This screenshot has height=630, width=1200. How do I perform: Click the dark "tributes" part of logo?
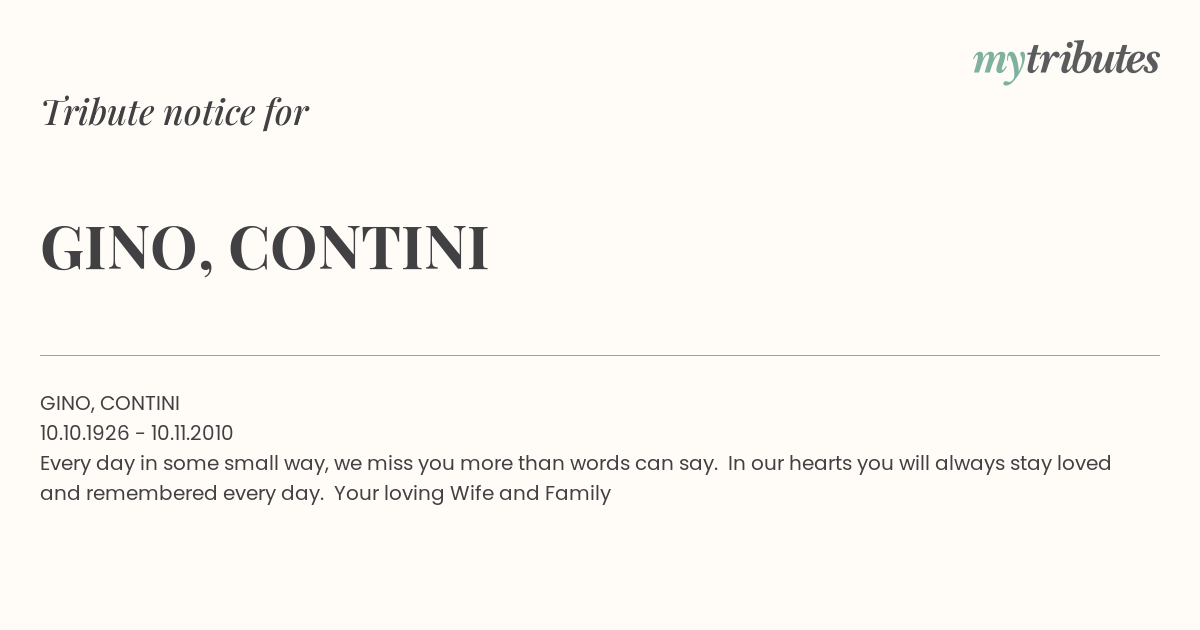(1093, 59)
